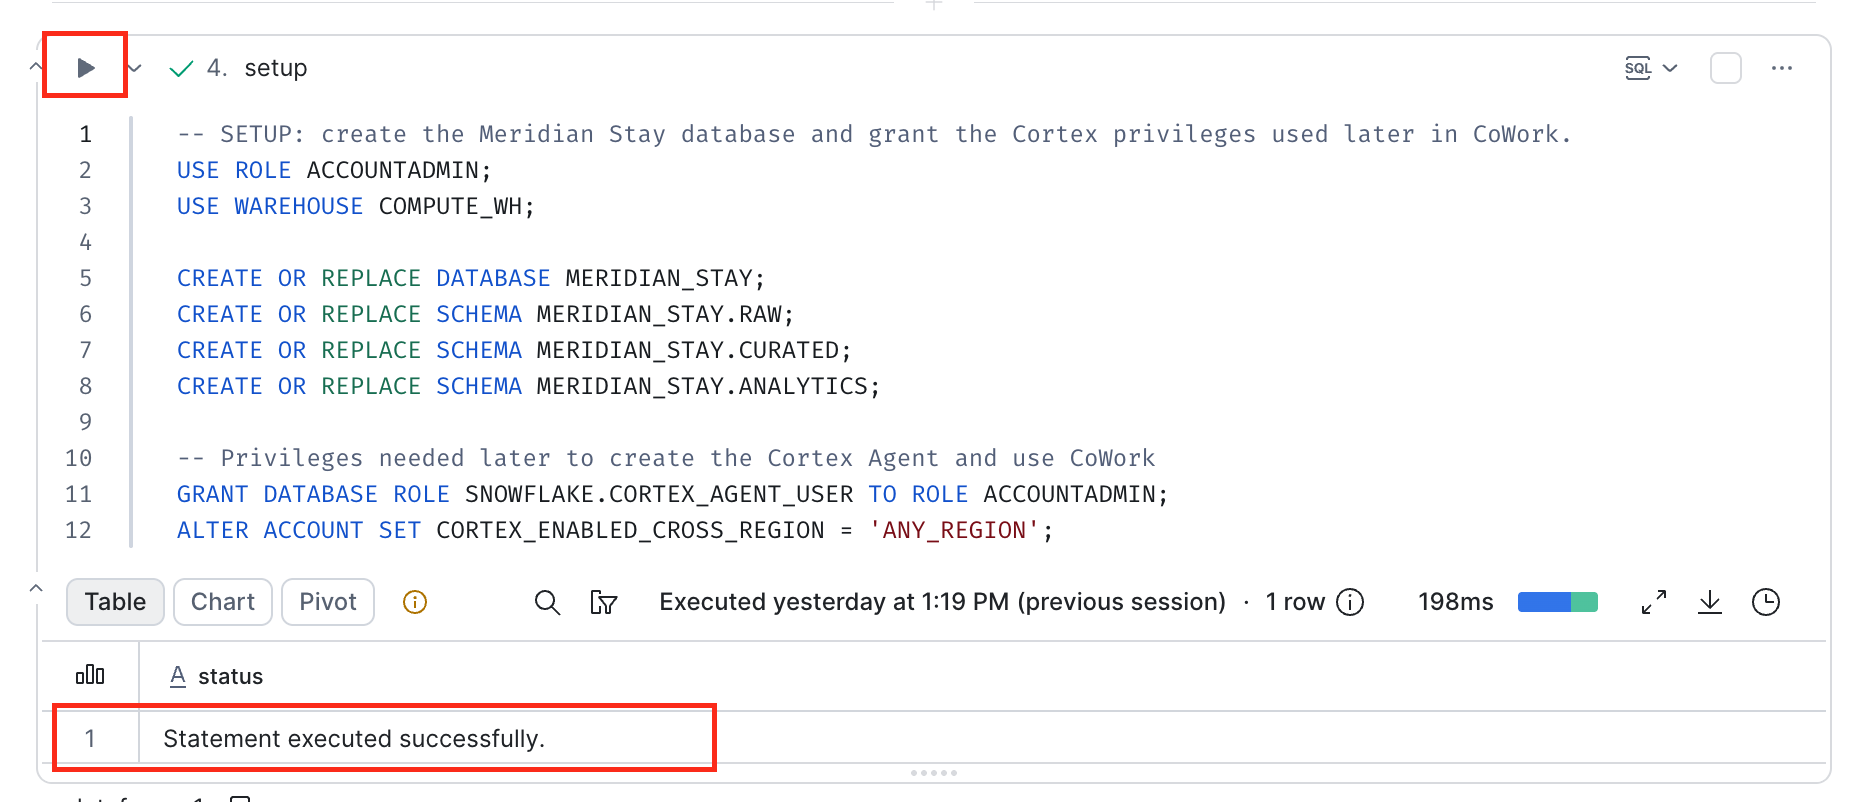The height and width of the screenshot is (802, 1854).
Task: Click the orange info icon beside Pivot
Action: pyautogui.click(x=415, y=602)
